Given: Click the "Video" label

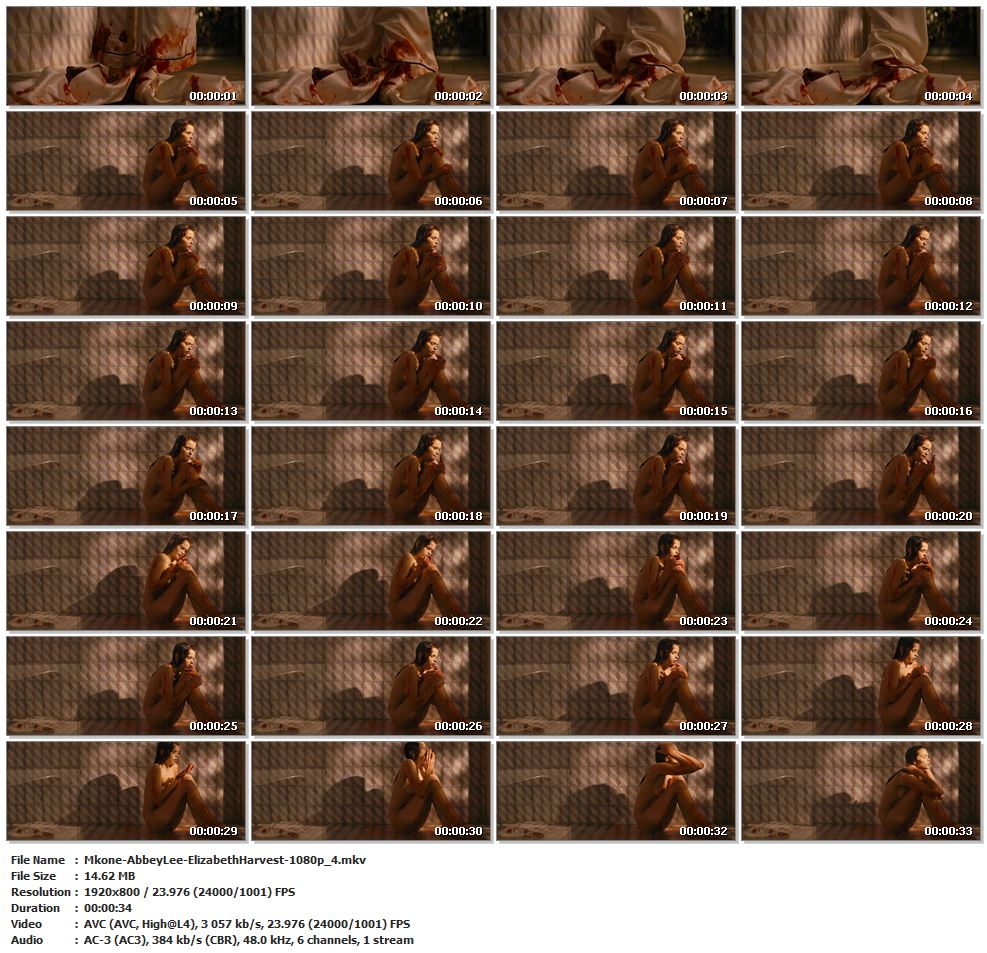Looking at the screenshot, I should (26, 924).
